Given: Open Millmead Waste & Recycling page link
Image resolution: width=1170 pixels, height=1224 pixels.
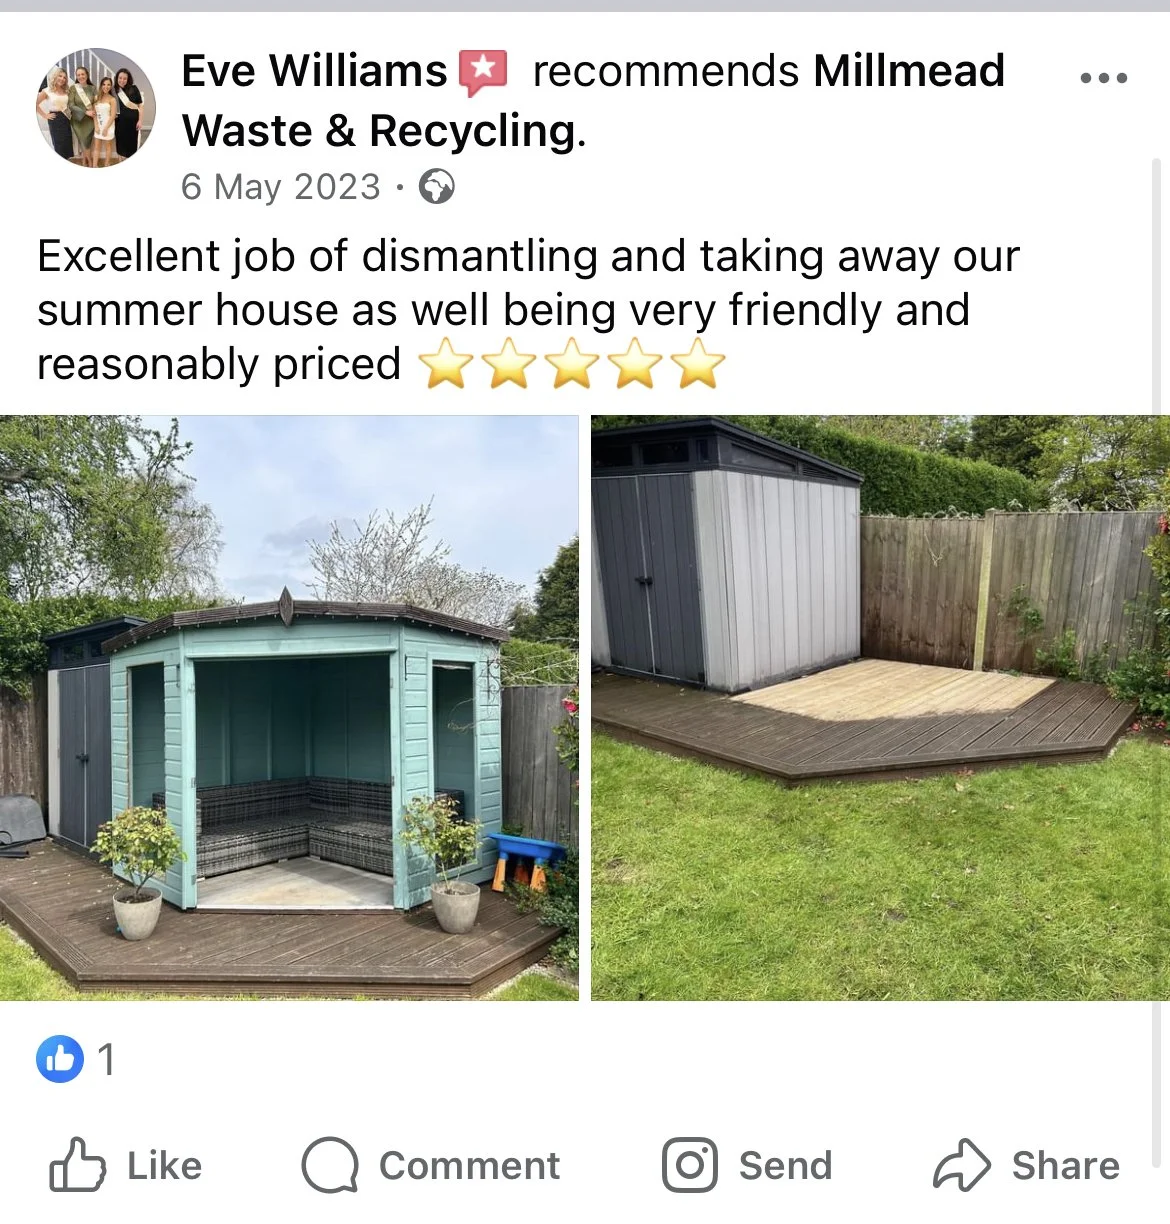Looking at the screenshot, I should pos(593,101).
